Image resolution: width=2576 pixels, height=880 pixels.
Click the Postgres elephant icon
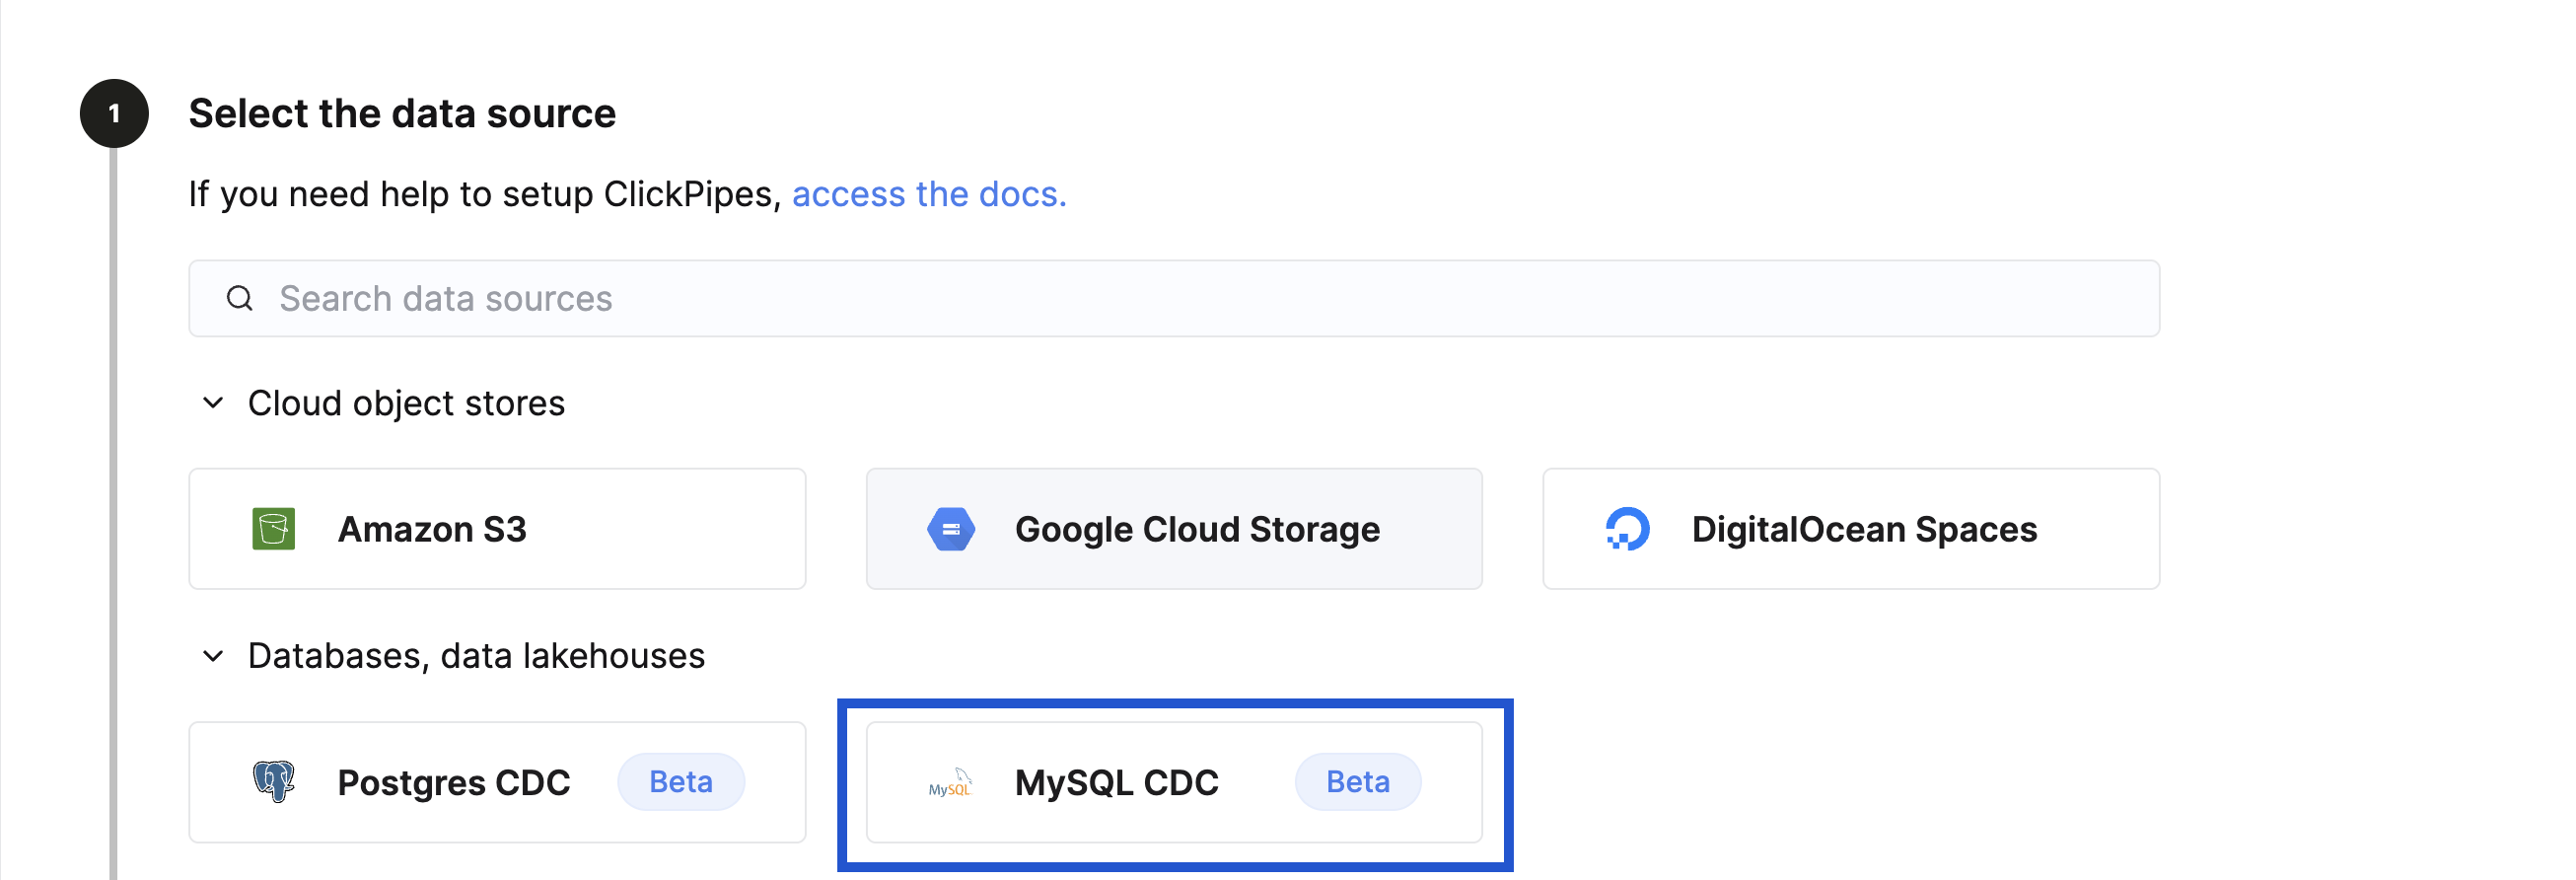pos(273,781)
